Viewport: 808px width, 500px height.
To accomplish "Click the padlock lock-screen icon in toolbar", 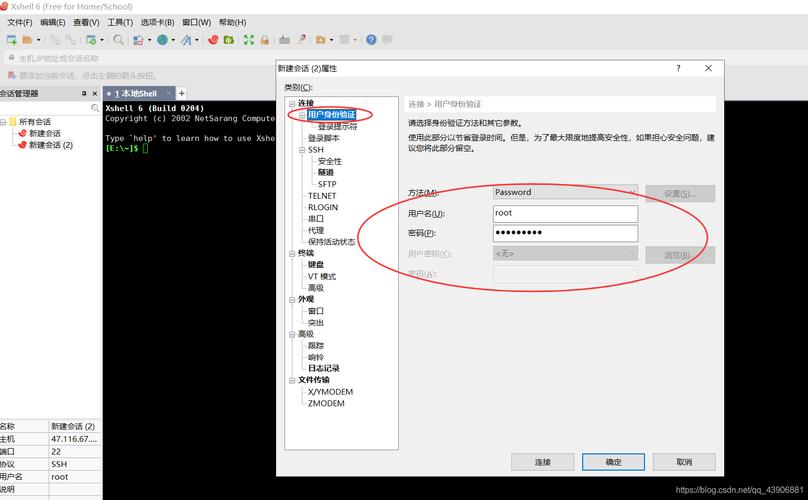I will click(264, 40).
